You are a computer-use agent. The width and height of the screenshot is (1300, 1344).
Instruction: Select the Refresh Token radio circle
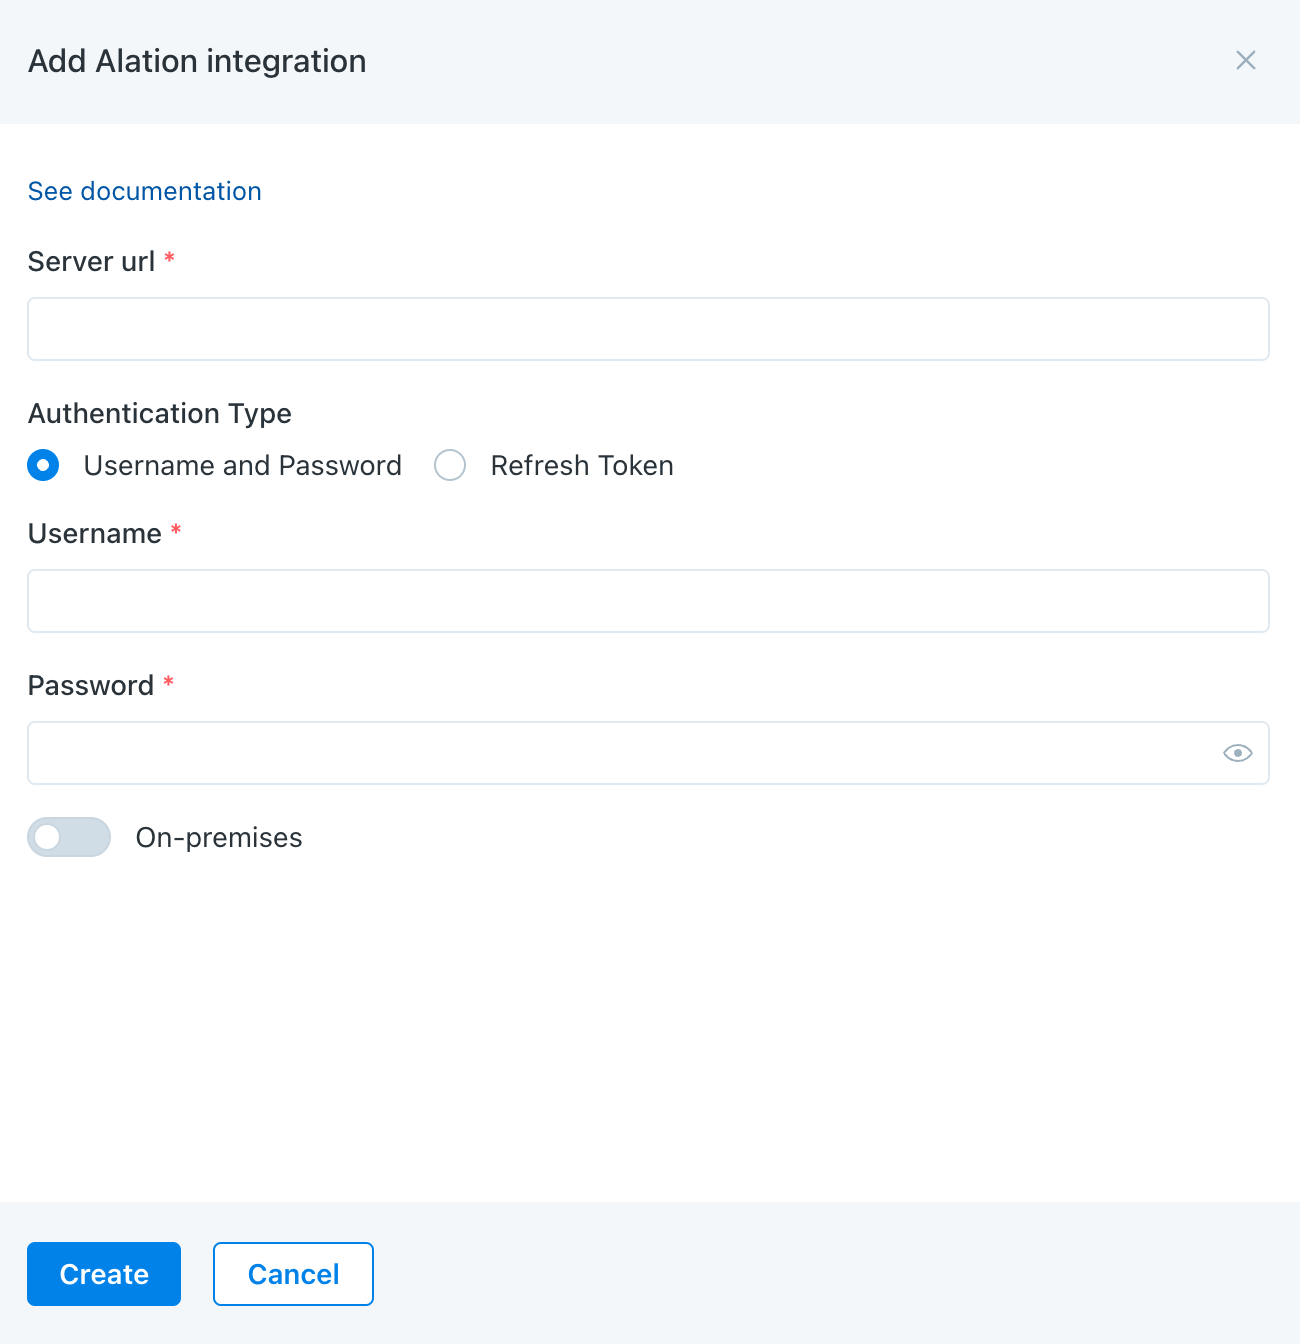click(450, 465)
